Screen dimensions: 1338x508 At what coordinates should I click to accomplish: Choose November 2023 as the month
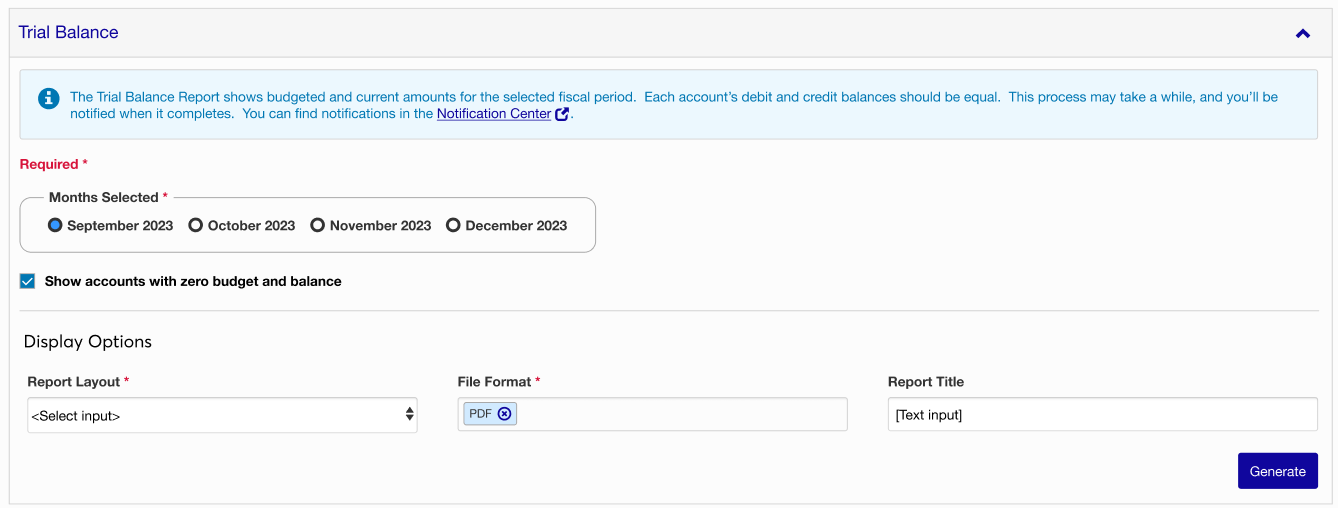click(x=318, y=226)
